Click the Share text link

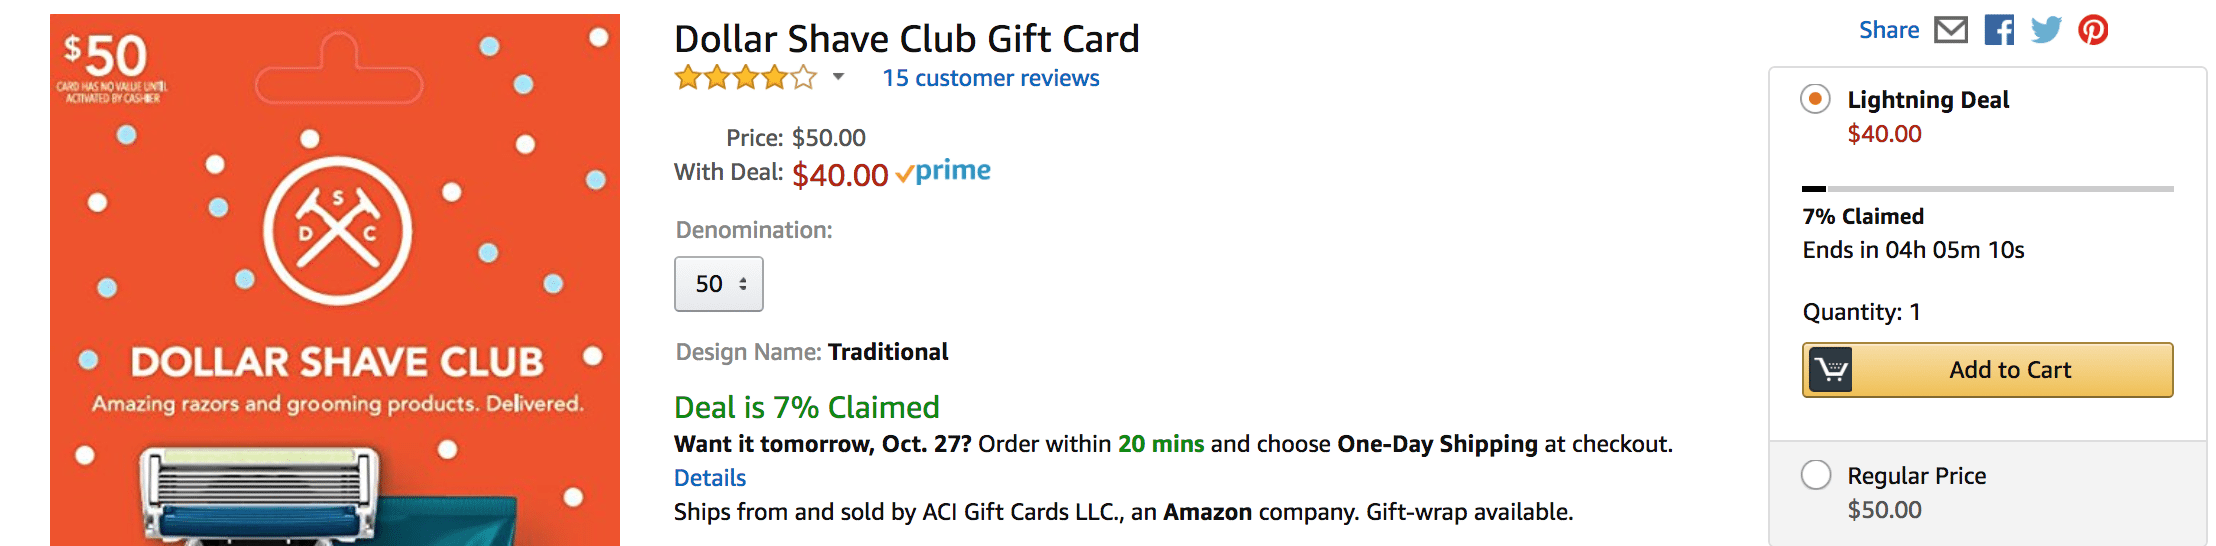[x=1889, y=30]
